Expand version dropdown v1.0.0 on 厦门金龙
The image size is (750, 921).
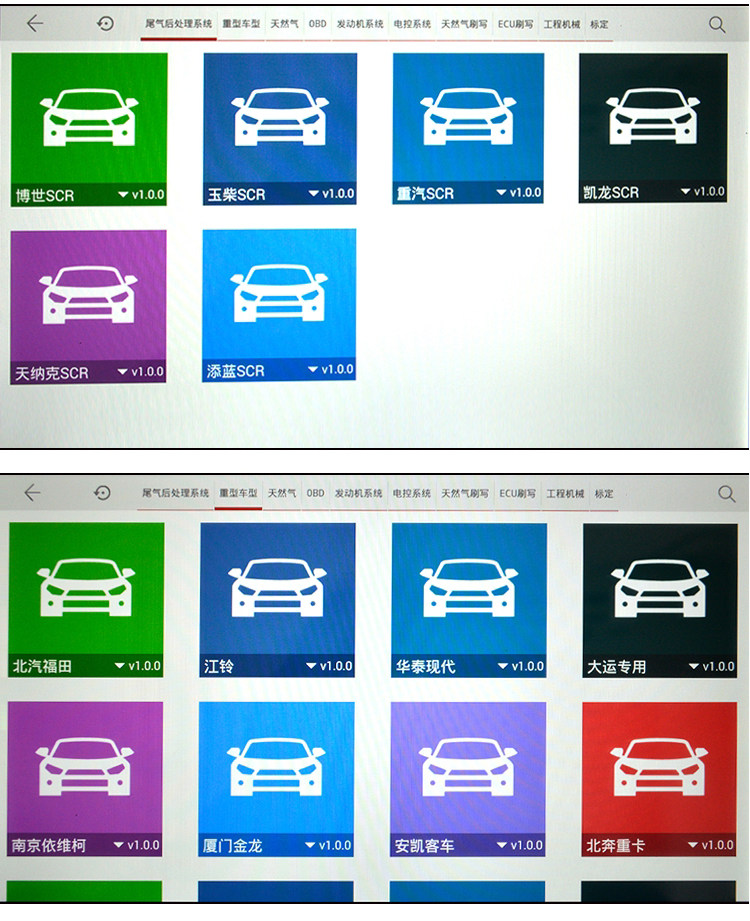[328, 846]
